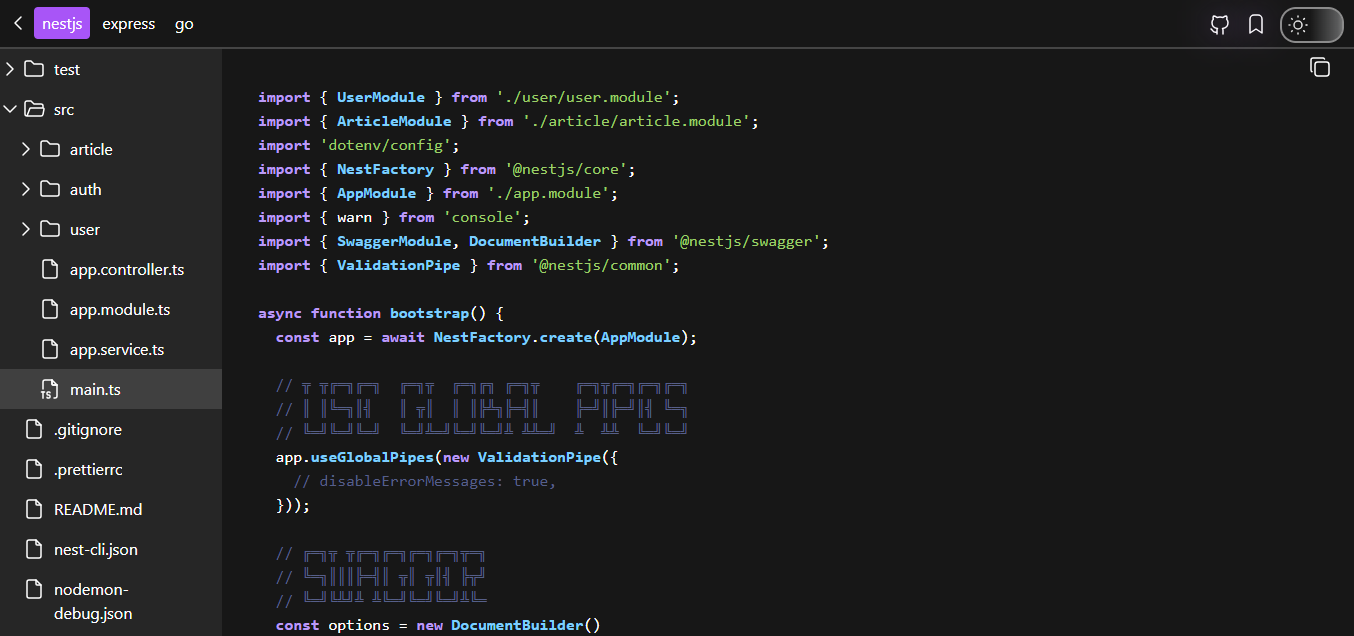
Task: Click the auth folder icon
Action: pos(50,189)
